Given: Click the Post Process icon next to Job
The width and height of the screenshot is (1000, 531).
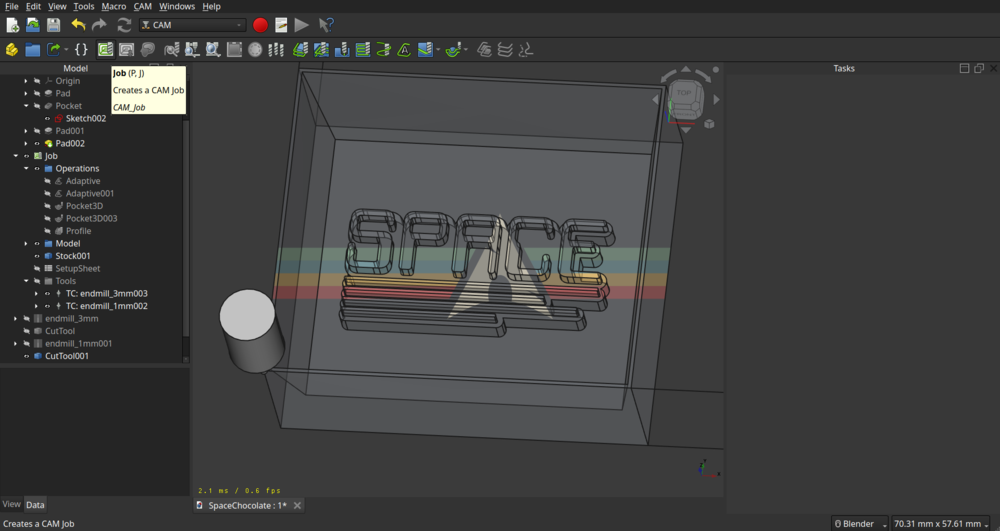Looking at the screenshot, I should point(126,50).
